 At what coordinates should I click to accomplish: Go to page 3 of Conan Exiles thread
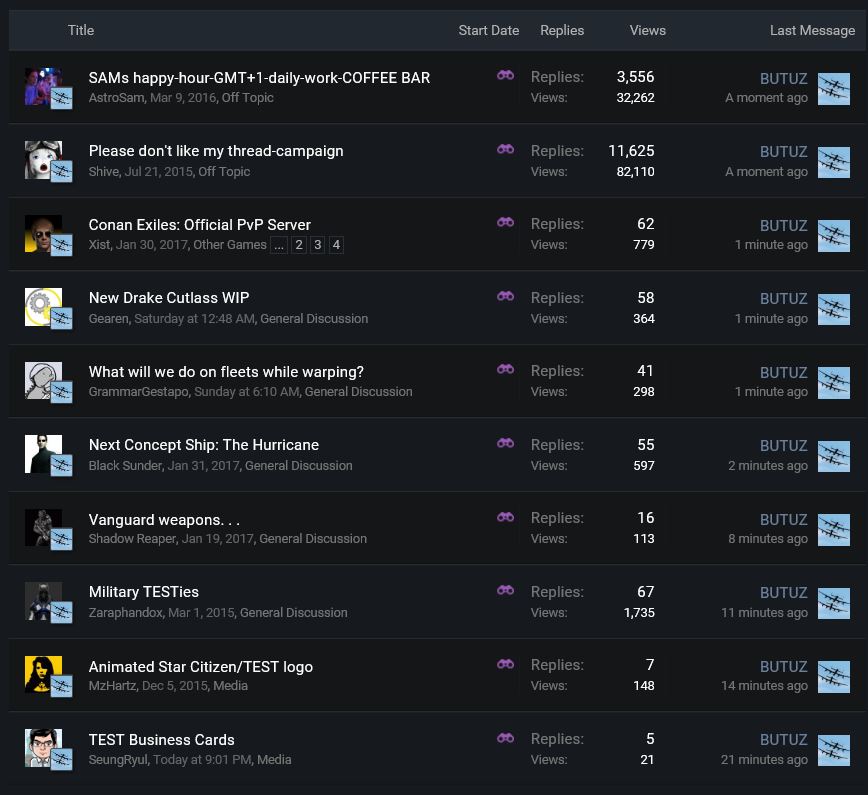tap(317, 245)
